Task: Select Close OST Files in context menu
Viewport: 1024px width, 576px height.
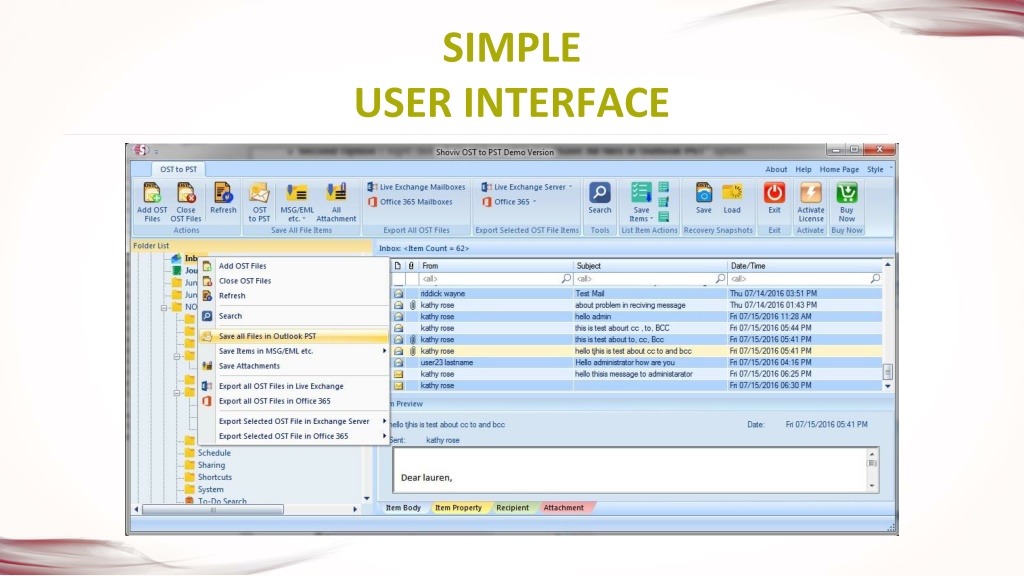Action: pyautogui.click(x=294, y=281)
